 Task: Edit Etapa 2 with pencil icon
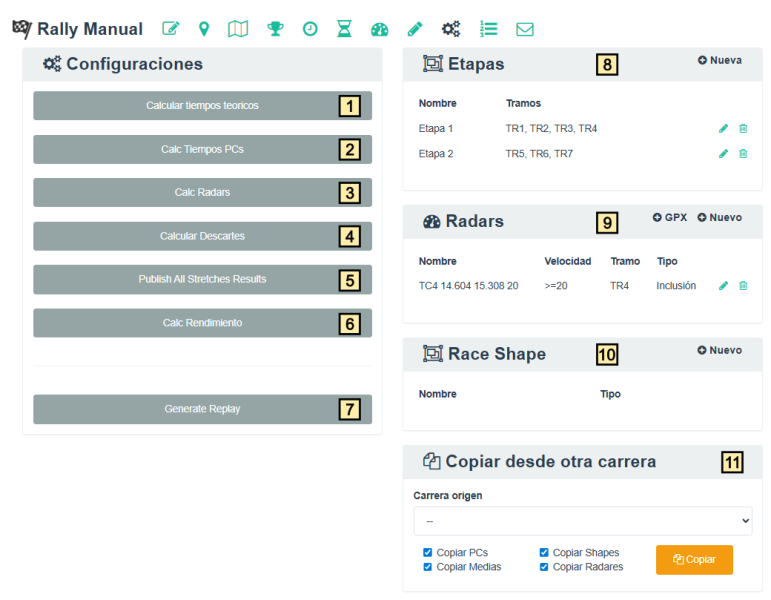coord(723,153)
